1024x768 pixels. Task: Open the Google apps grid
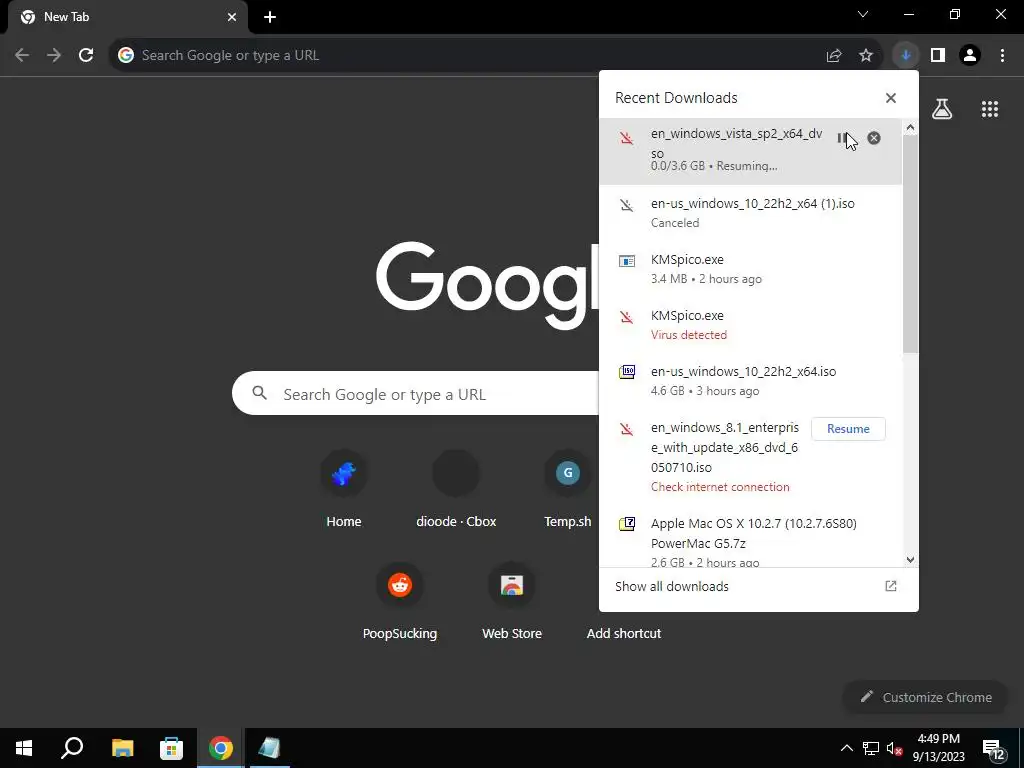click(x=990, y=109)
